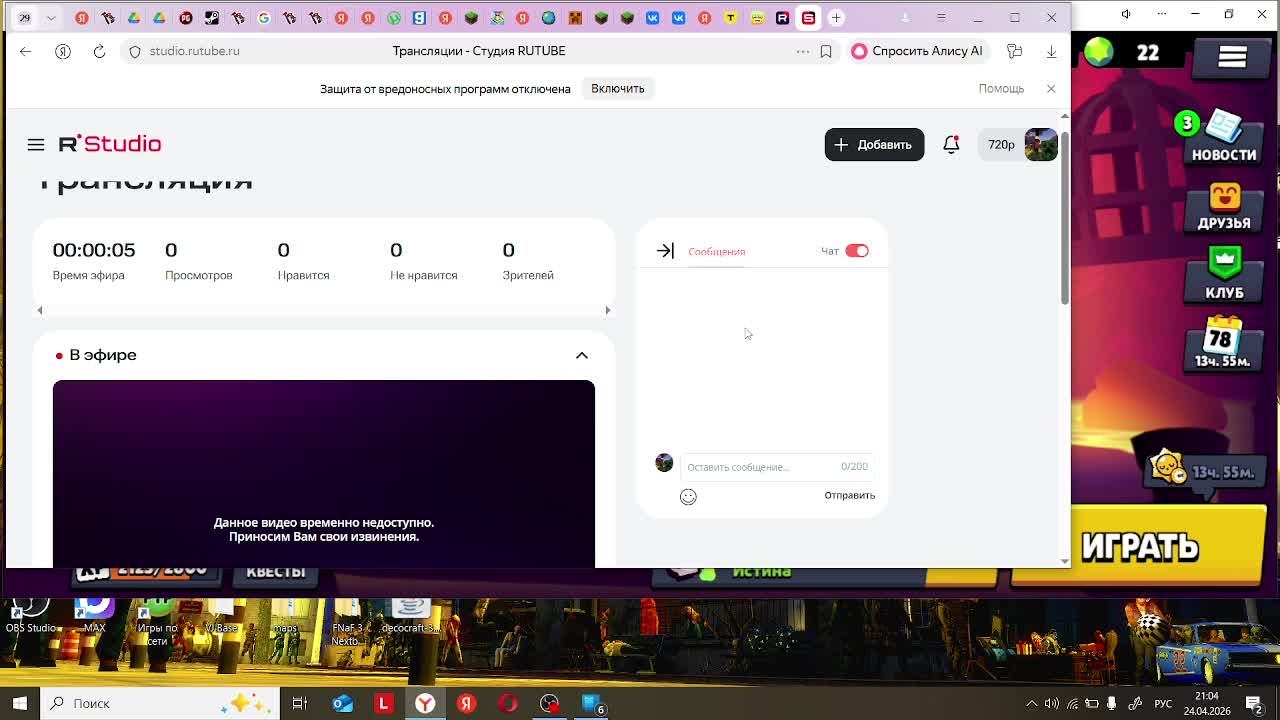The height and width of the screenshot is (720, 1280).
Task: Open Игры по сети desktop shortcut
Action: click(157, 620)
